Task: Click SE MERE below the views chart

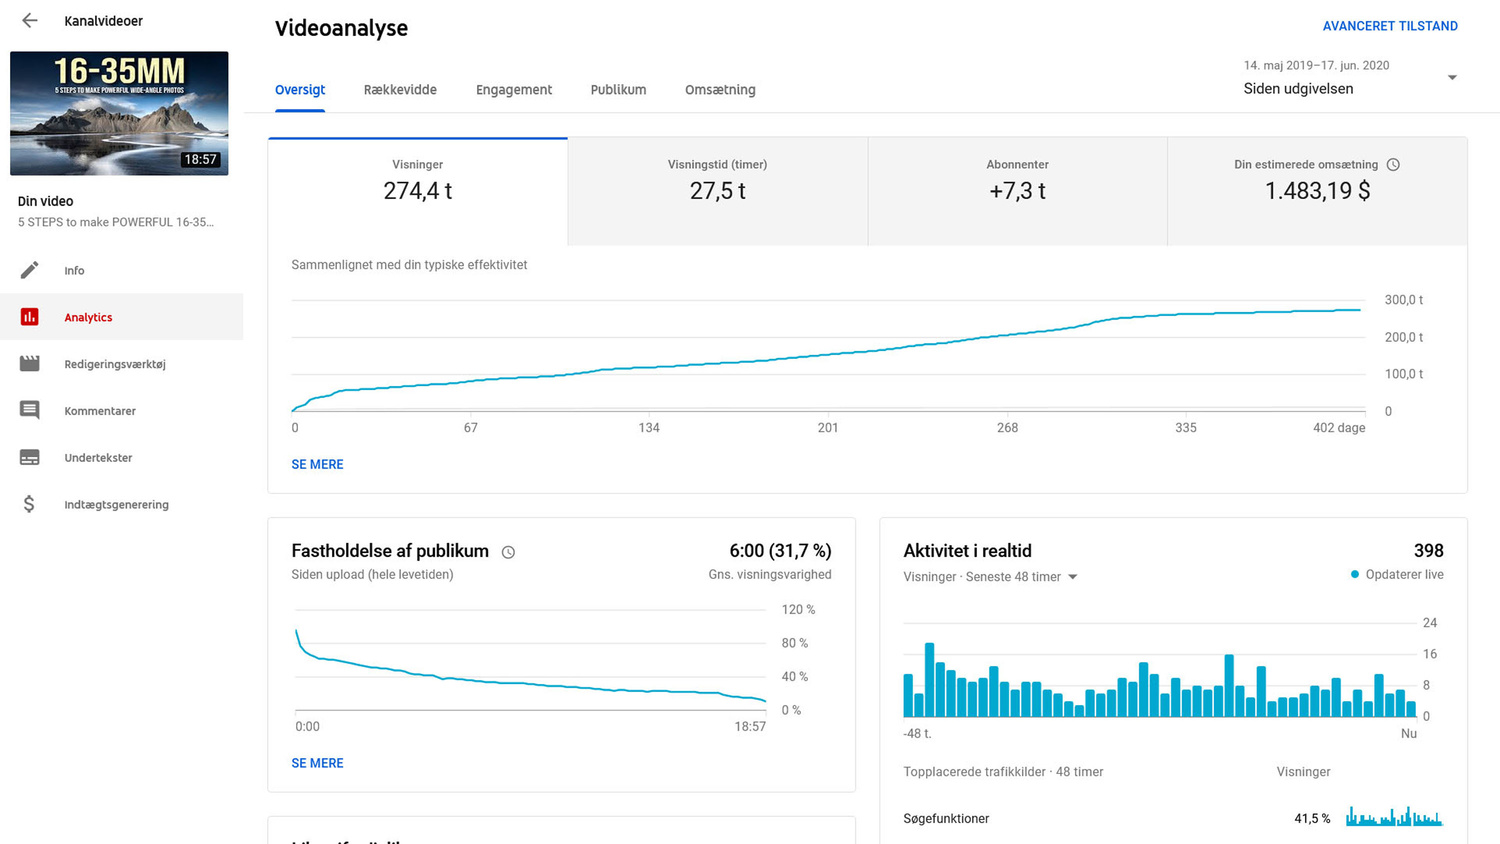Action: pos(317,464)
